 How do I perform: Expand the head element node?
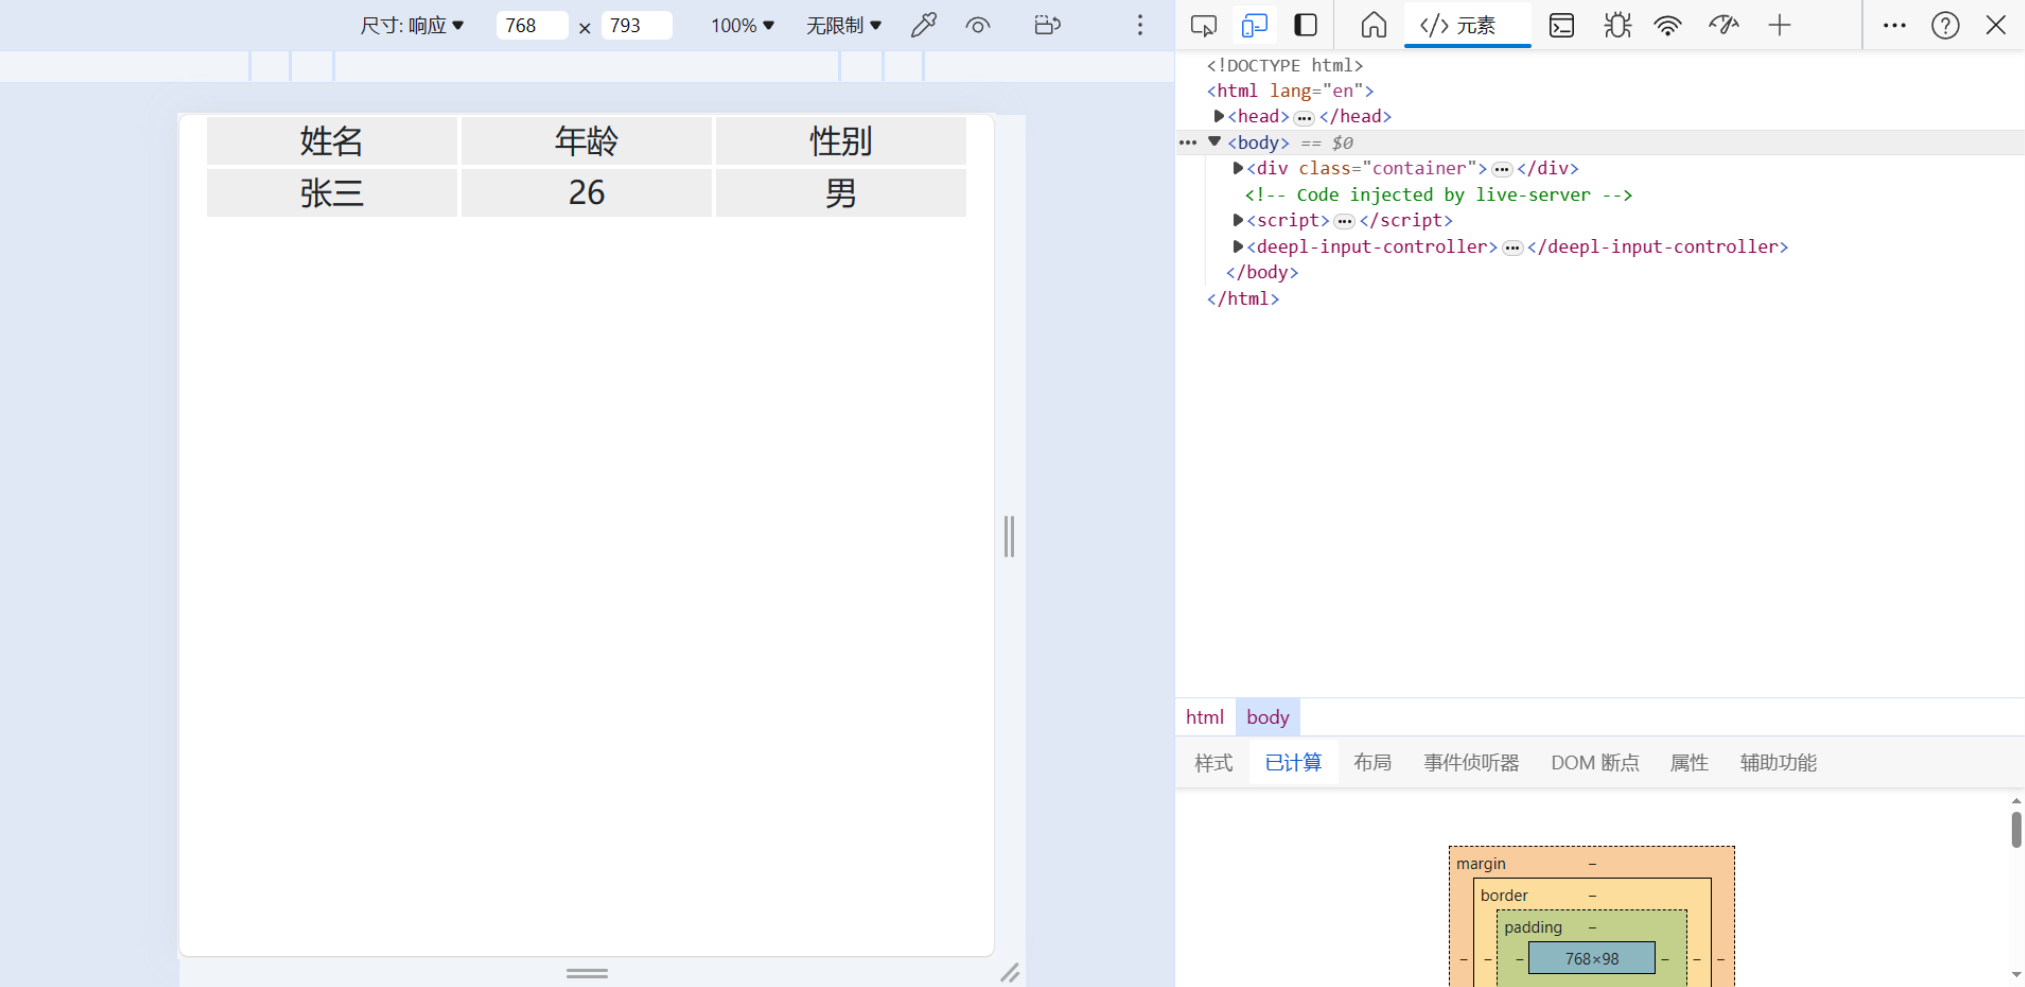click(x=1219, y=116)
